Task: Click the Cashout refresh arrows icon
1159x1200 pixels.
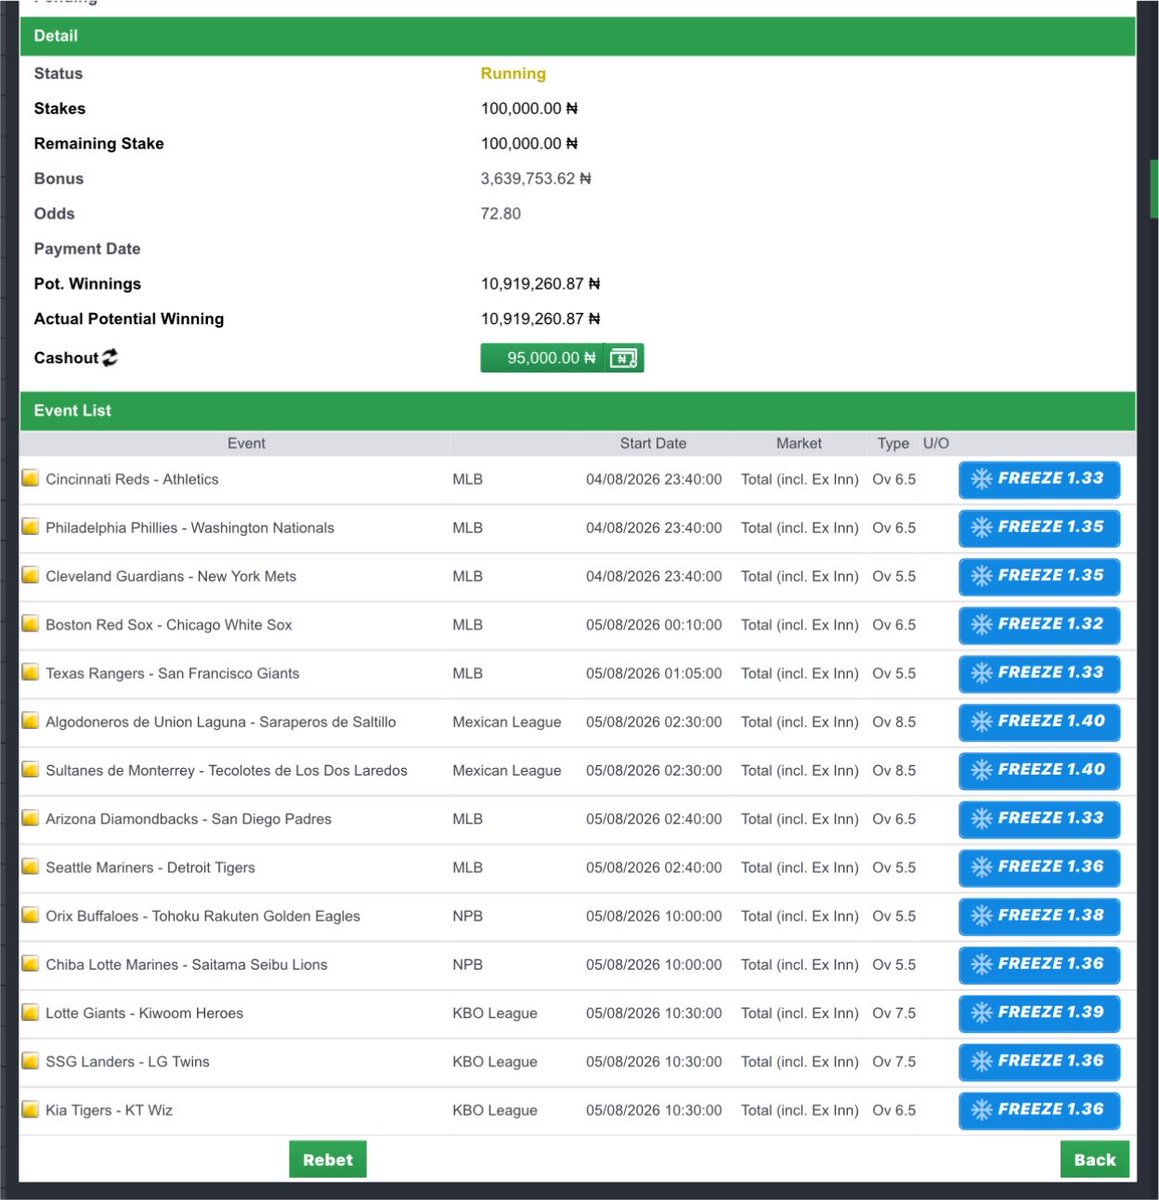Action: pos(110,357)
